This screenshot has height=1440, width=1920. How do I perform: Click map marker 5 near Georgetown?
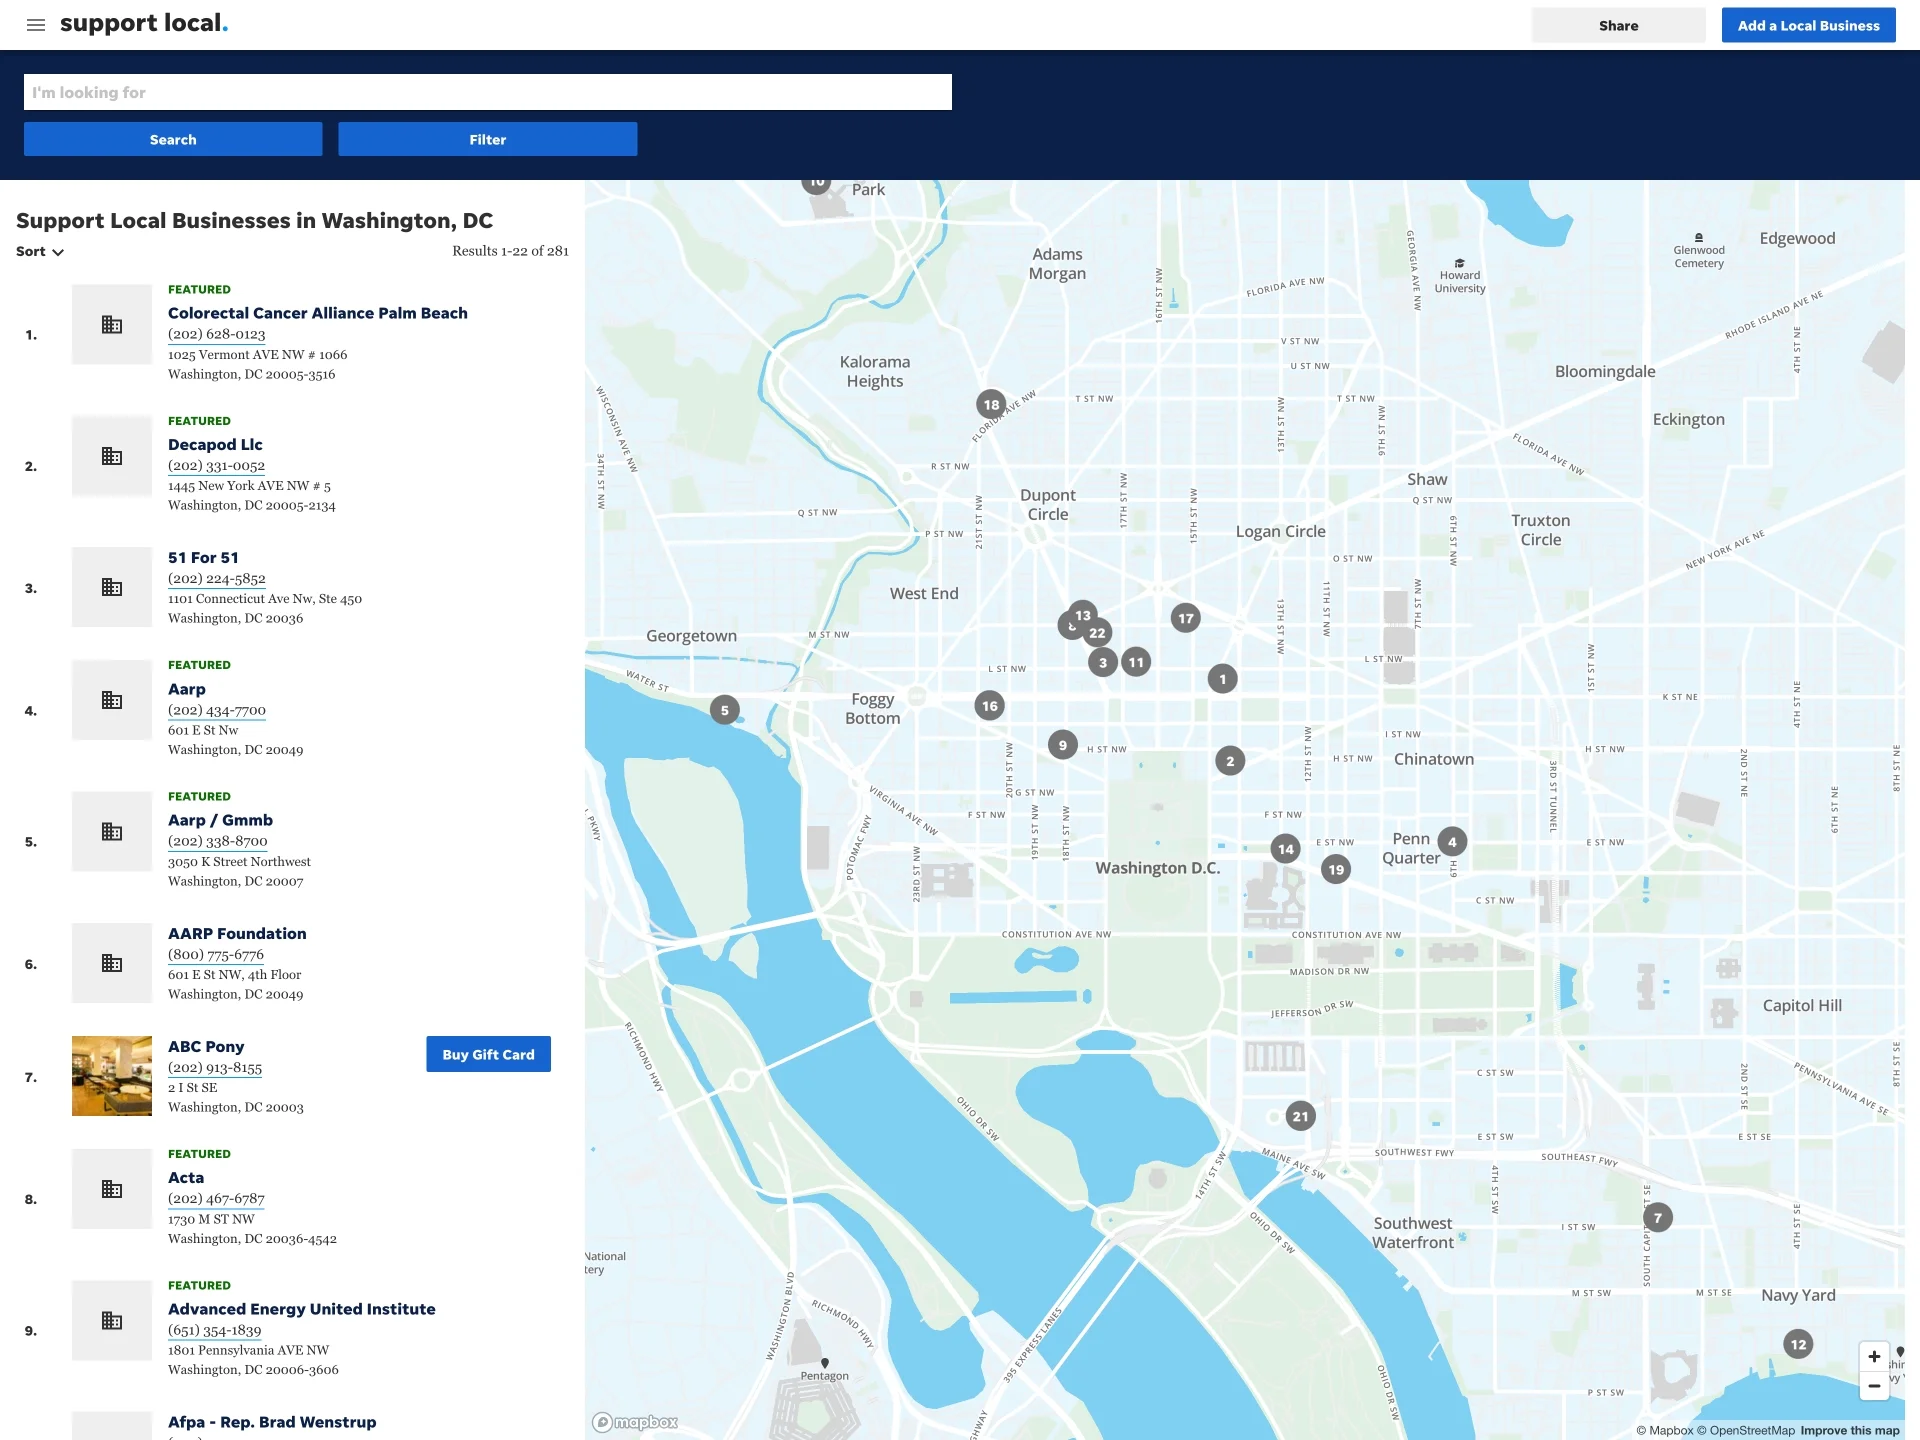(x=724, y=709)
